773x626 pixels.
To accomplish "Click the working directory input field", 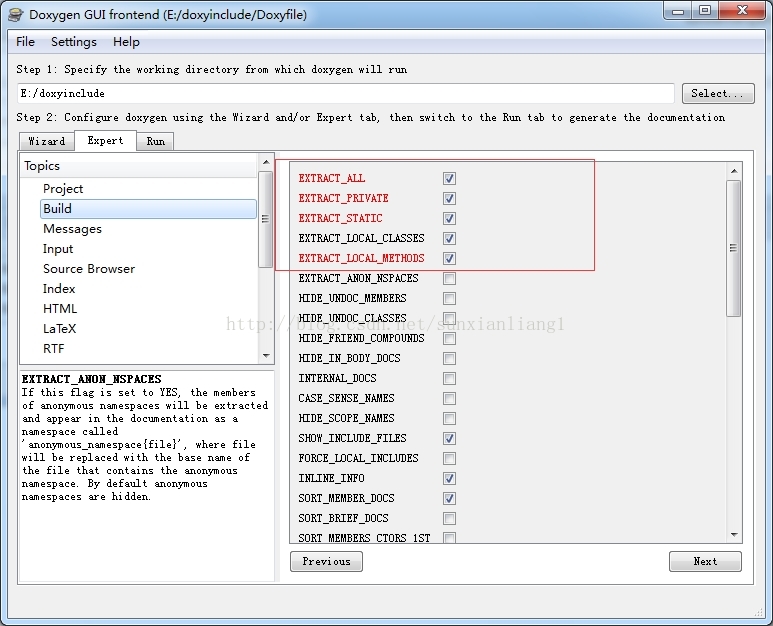I will 346,93.
